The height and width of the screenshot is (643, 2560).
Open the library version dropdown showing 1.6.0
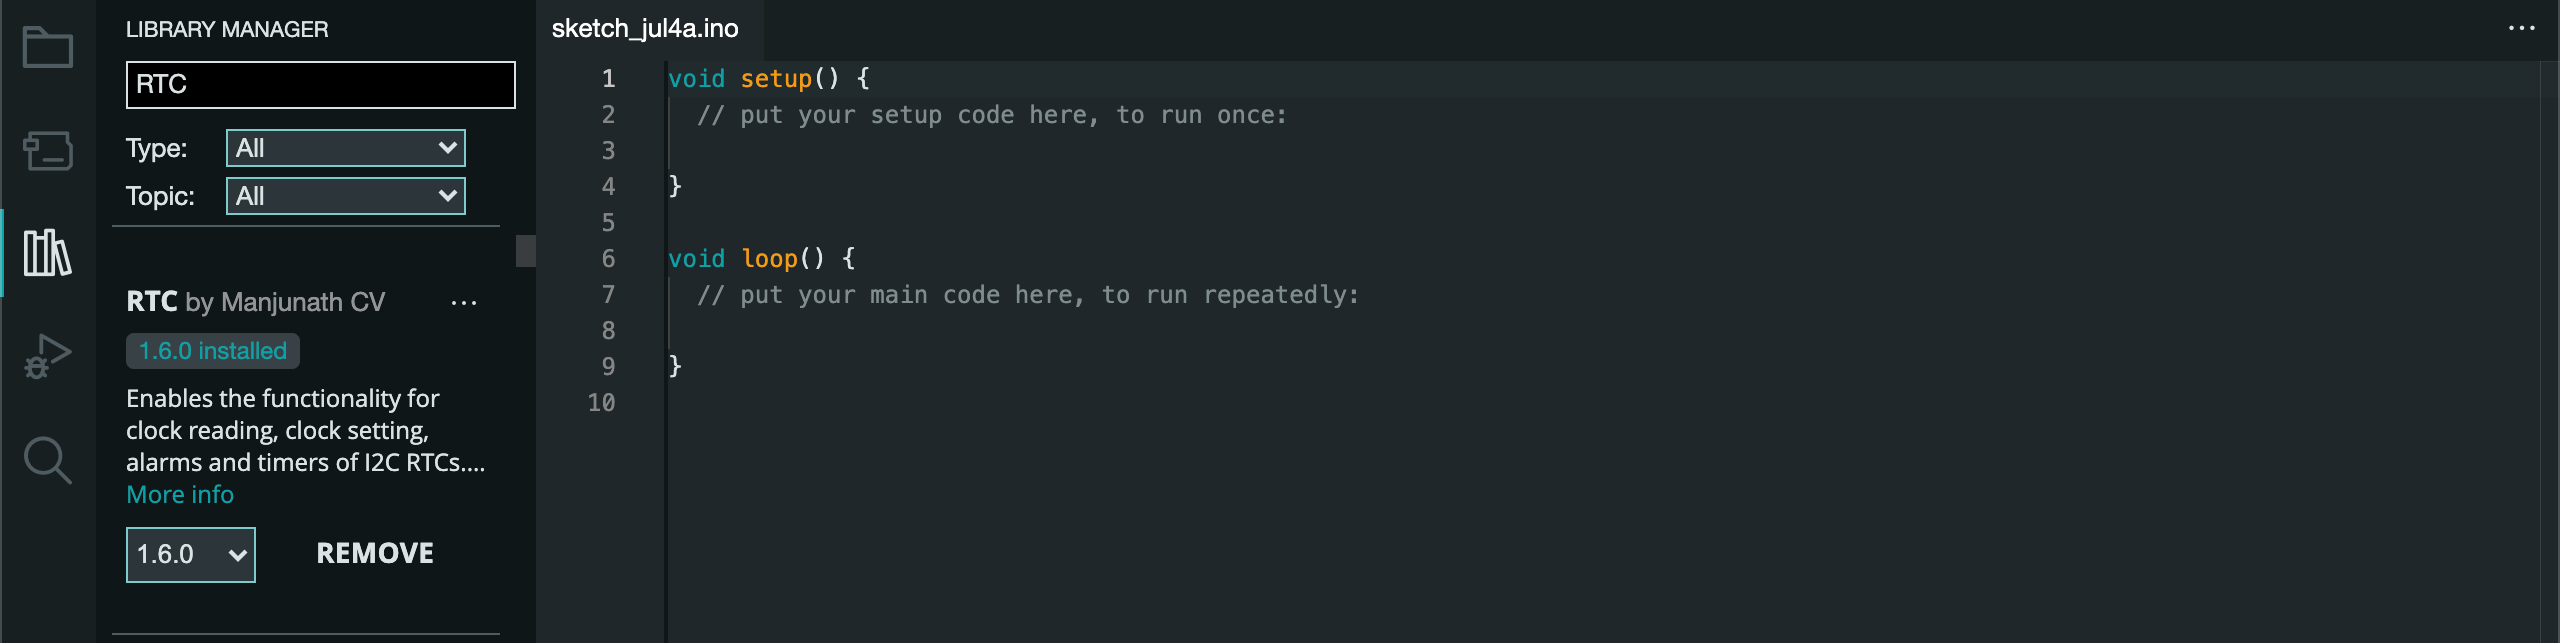coord(190,553)
